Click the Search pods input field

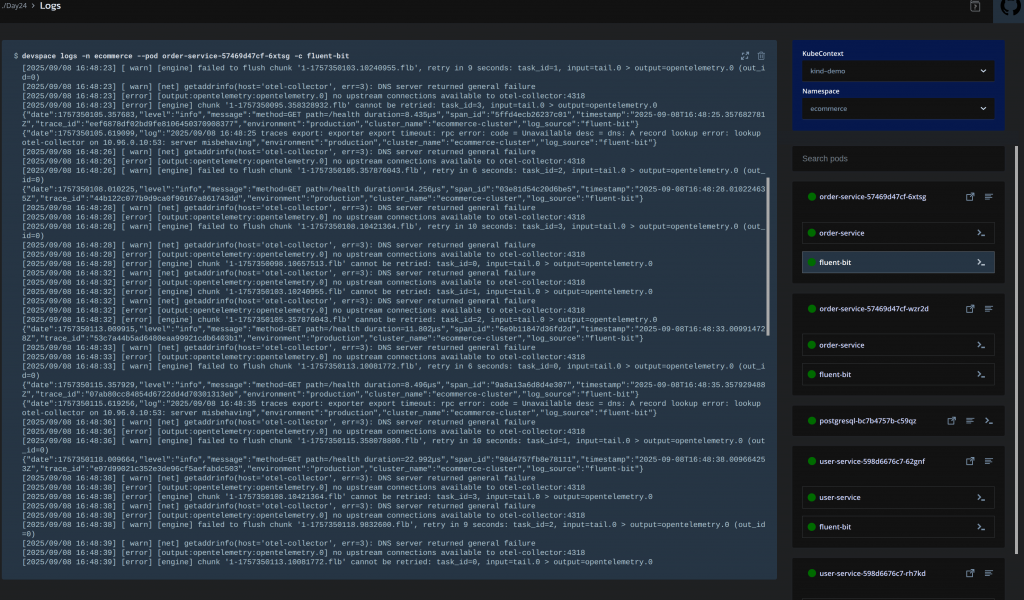tap(898, 159)
